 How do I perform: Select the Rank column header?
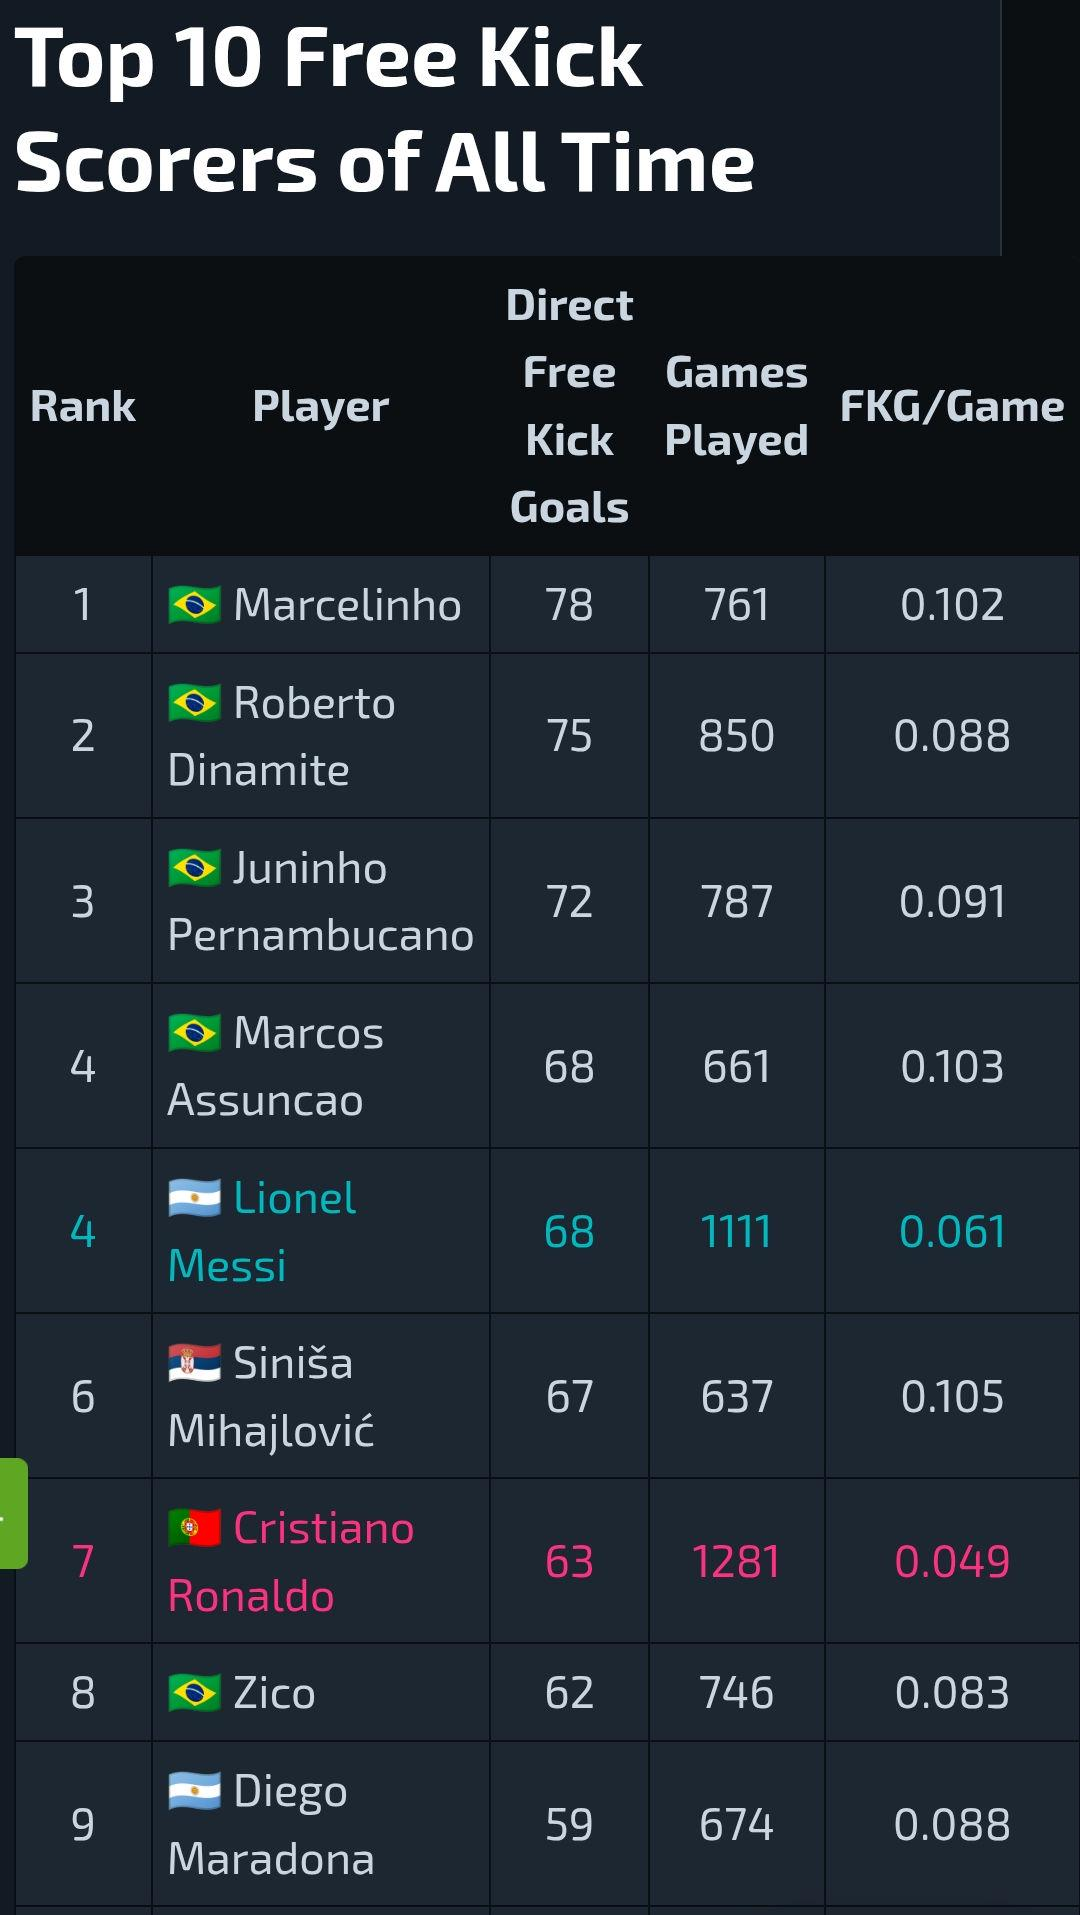coord(83,406)
